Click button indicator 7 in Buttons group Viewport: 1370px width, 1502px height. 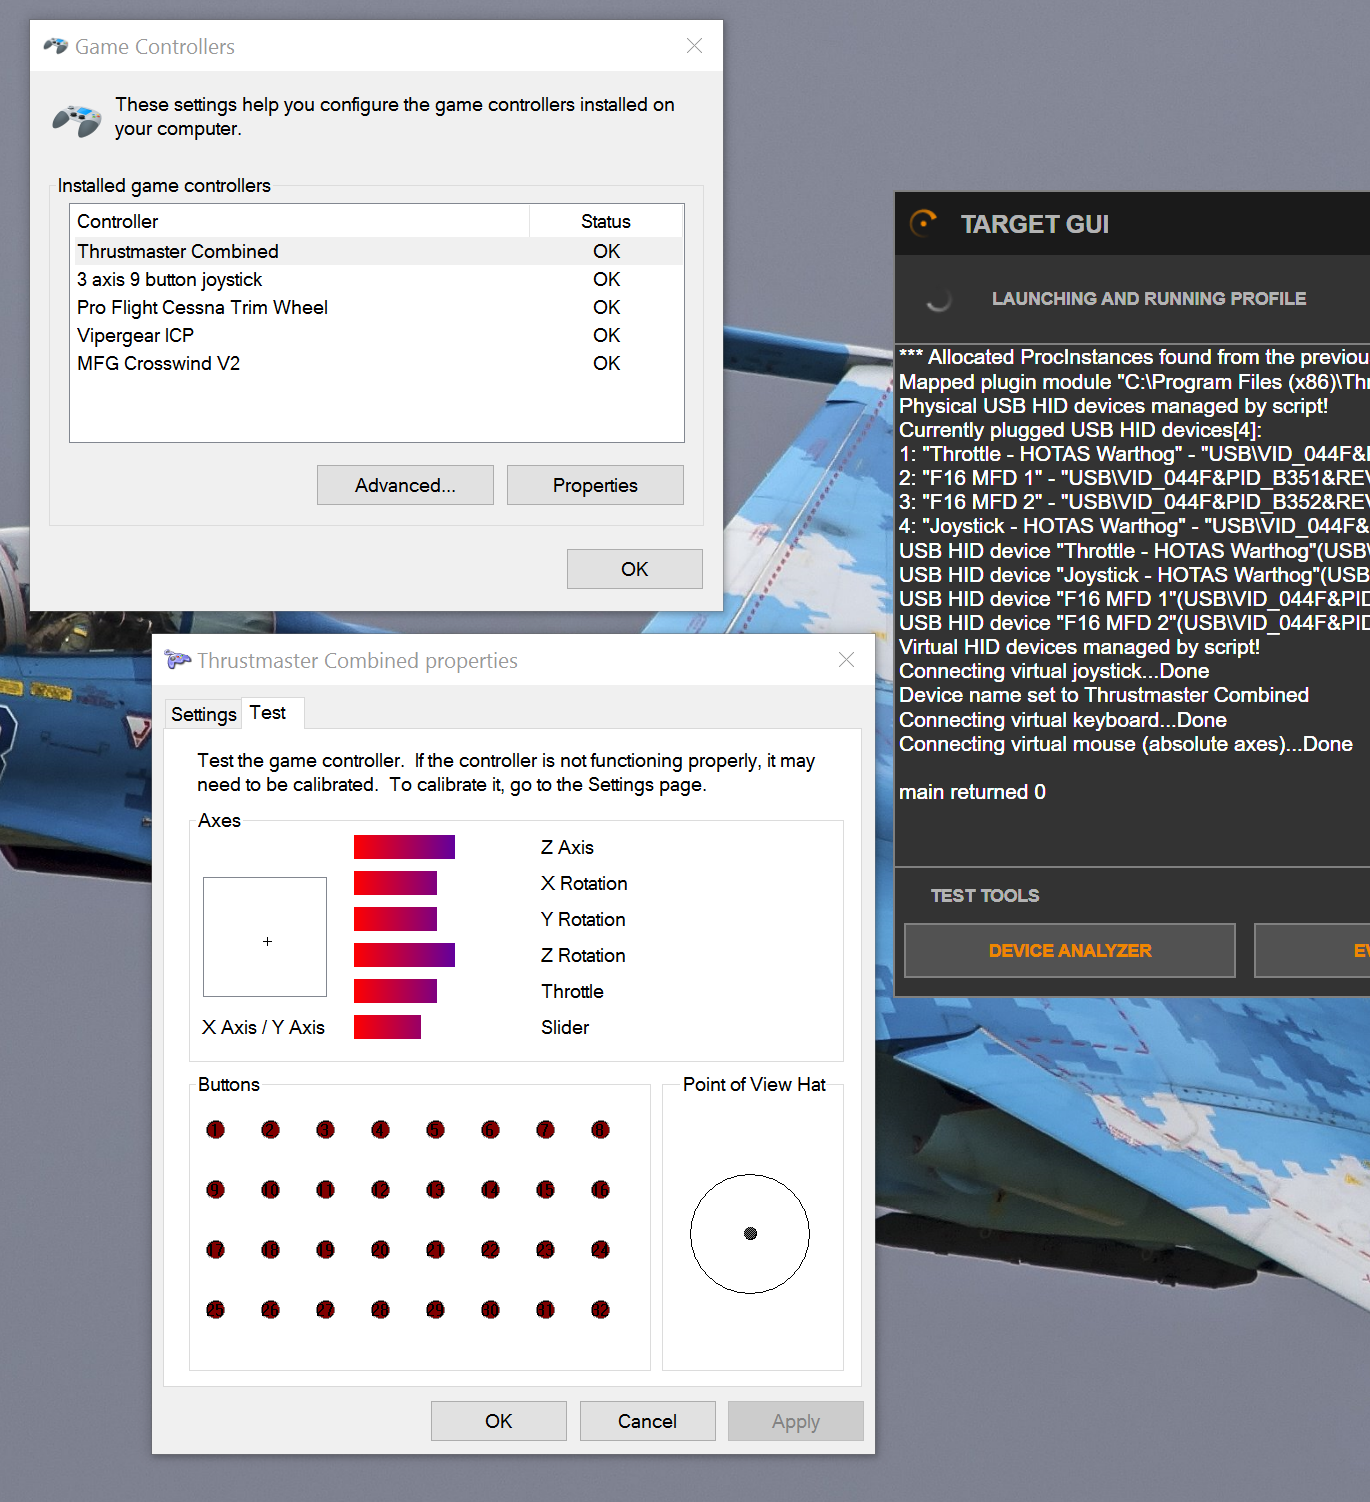point(545,1130)
